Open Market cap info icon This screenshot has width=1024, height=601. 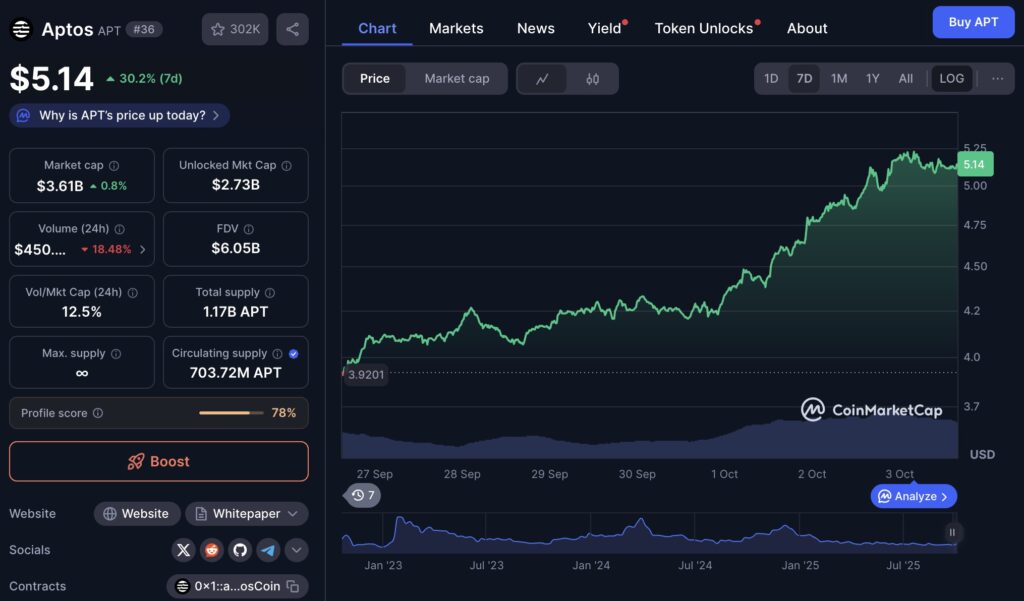pos(114,166)
